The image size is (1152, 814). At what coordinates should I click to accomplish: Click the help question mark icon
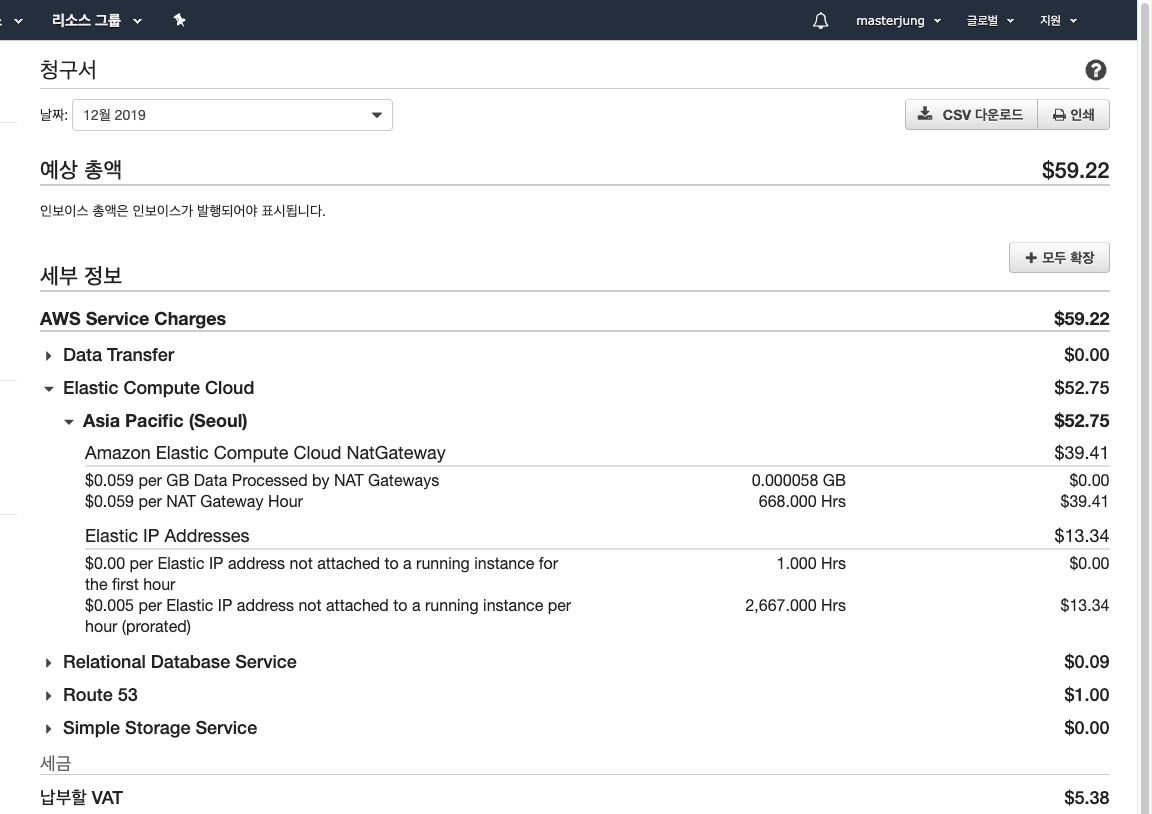1095,70
